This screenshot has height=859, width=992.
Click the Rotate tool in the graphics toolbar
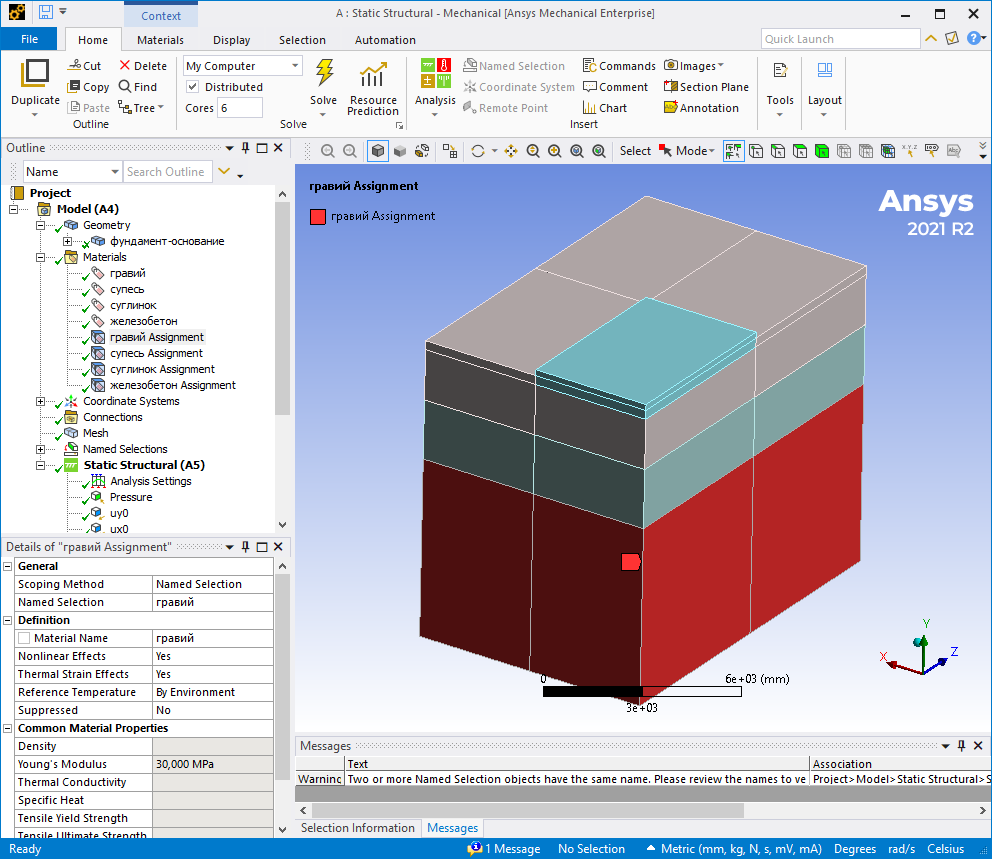tap(478, 151)
